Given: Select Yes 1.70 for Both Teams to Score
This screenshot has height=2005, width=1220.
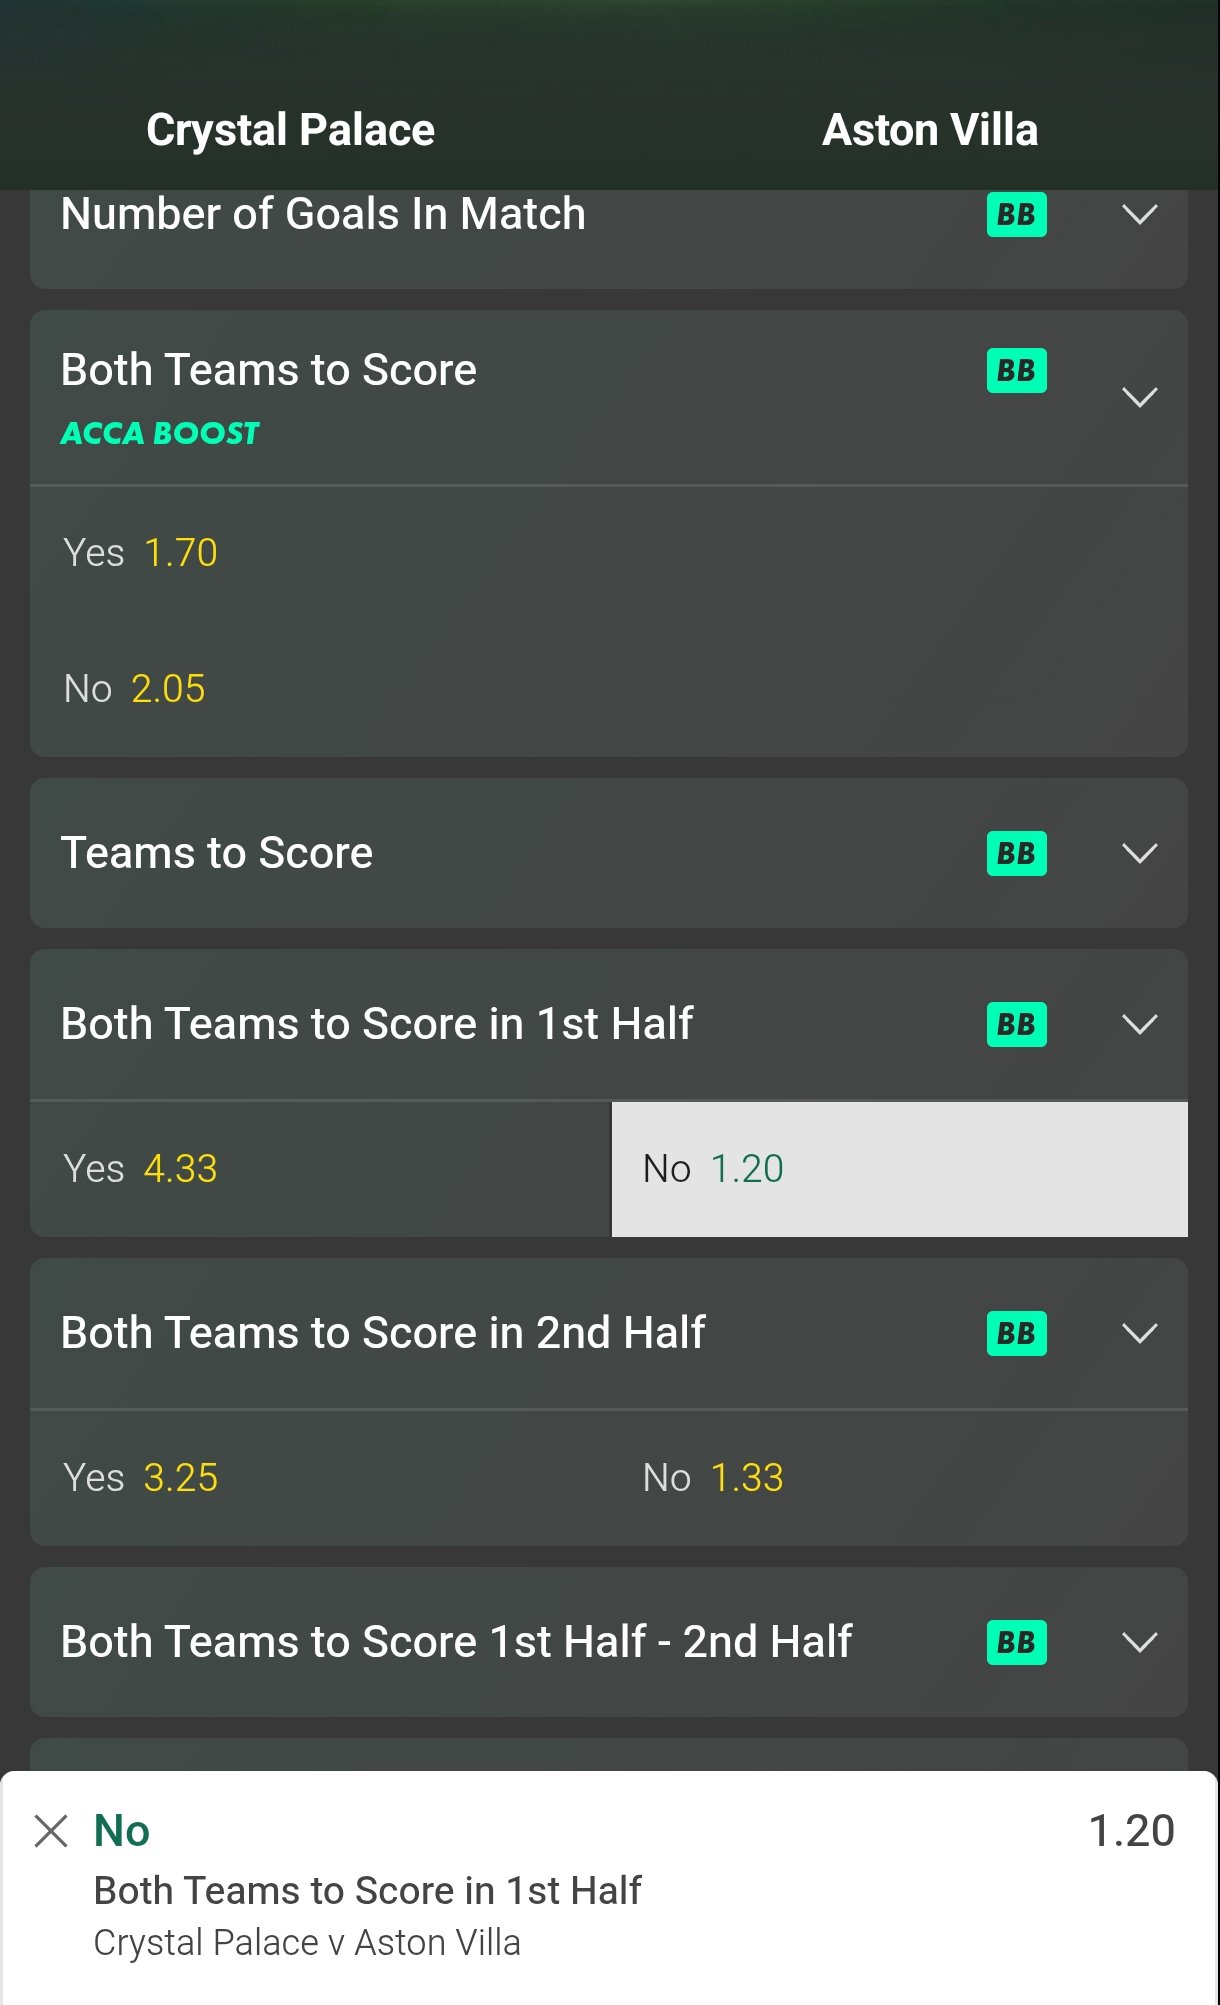Looking at the screenshot, I should [x=140, y=553].
